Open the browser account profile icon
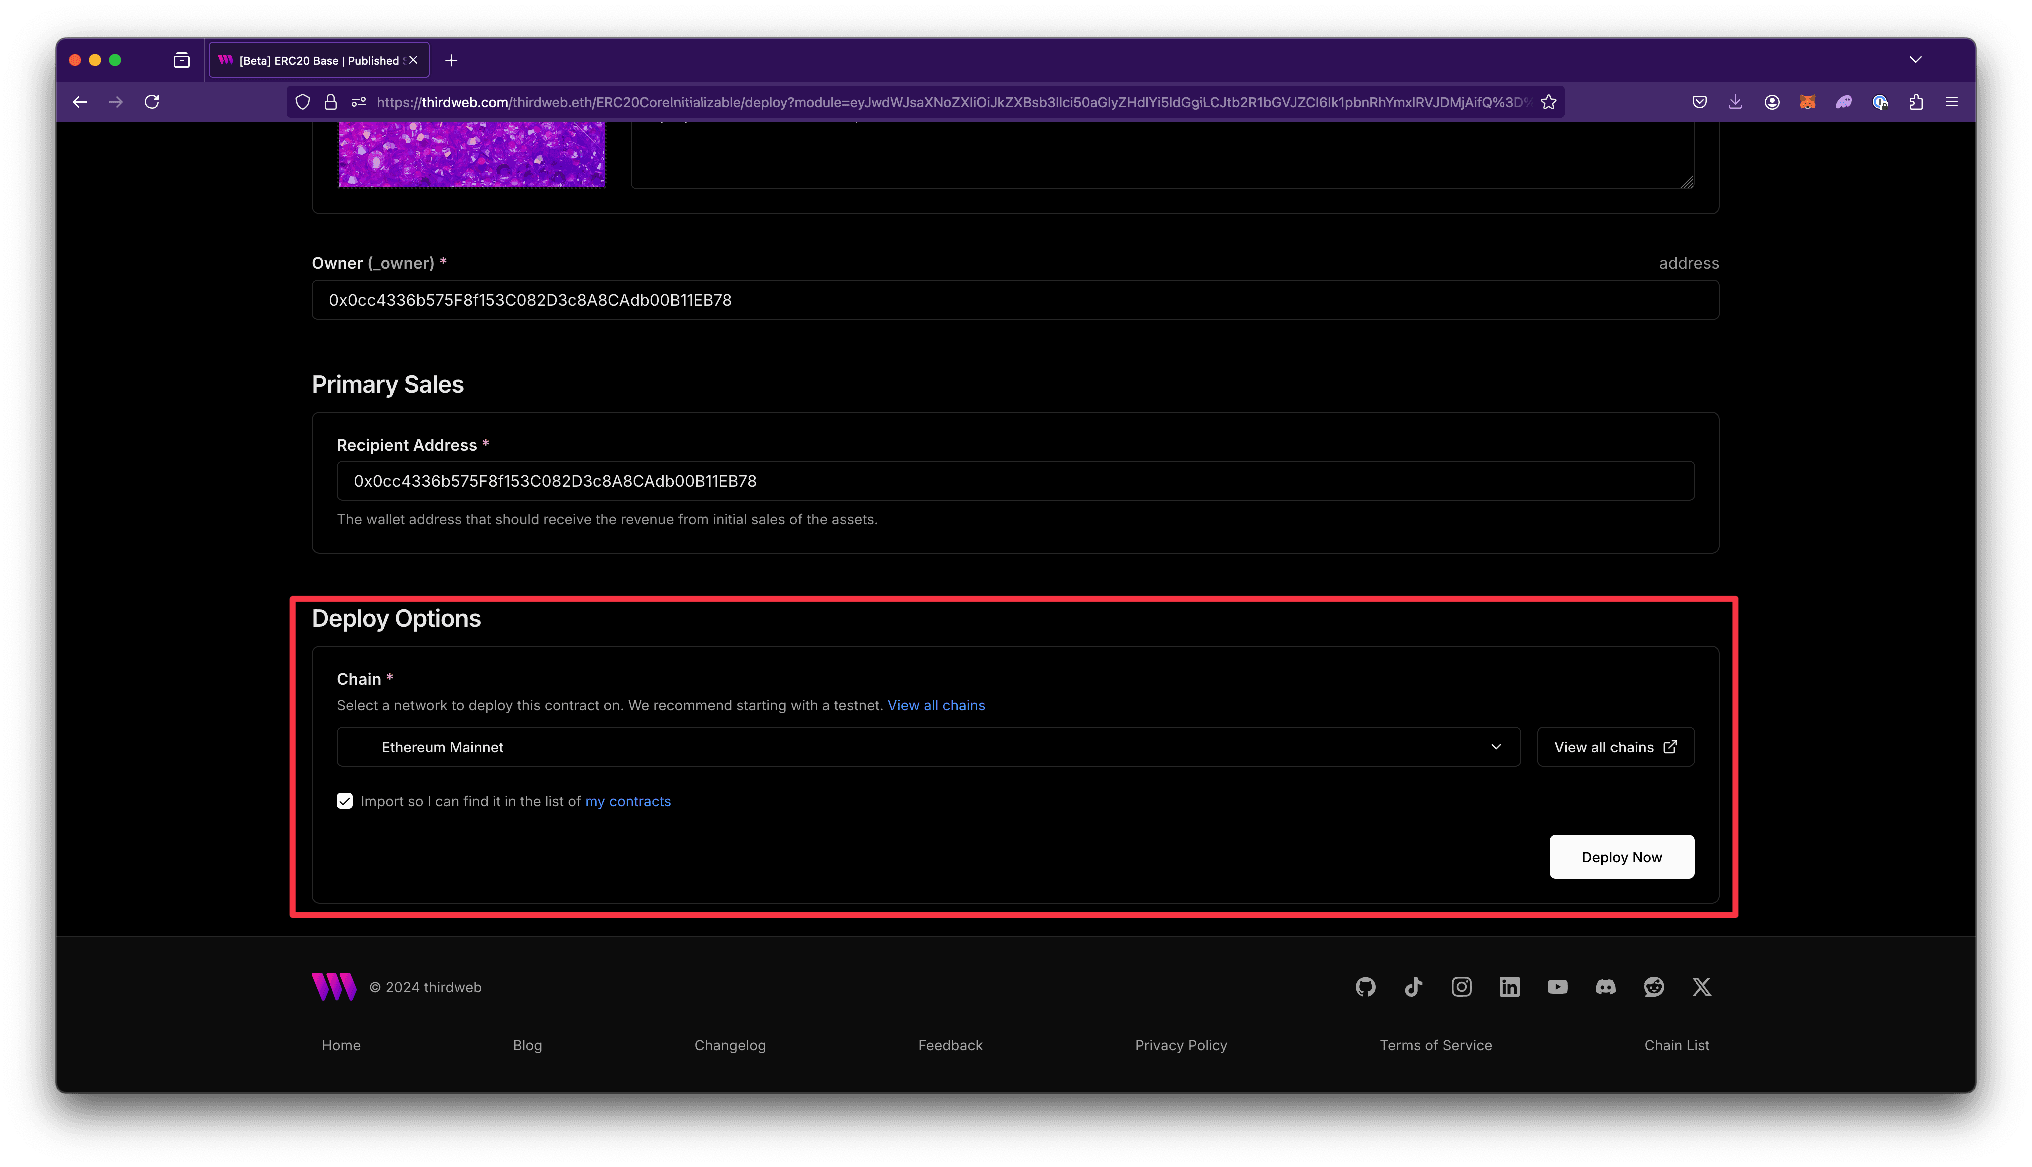Viewport: 2032px width, 1167px height. point(1772,101)
